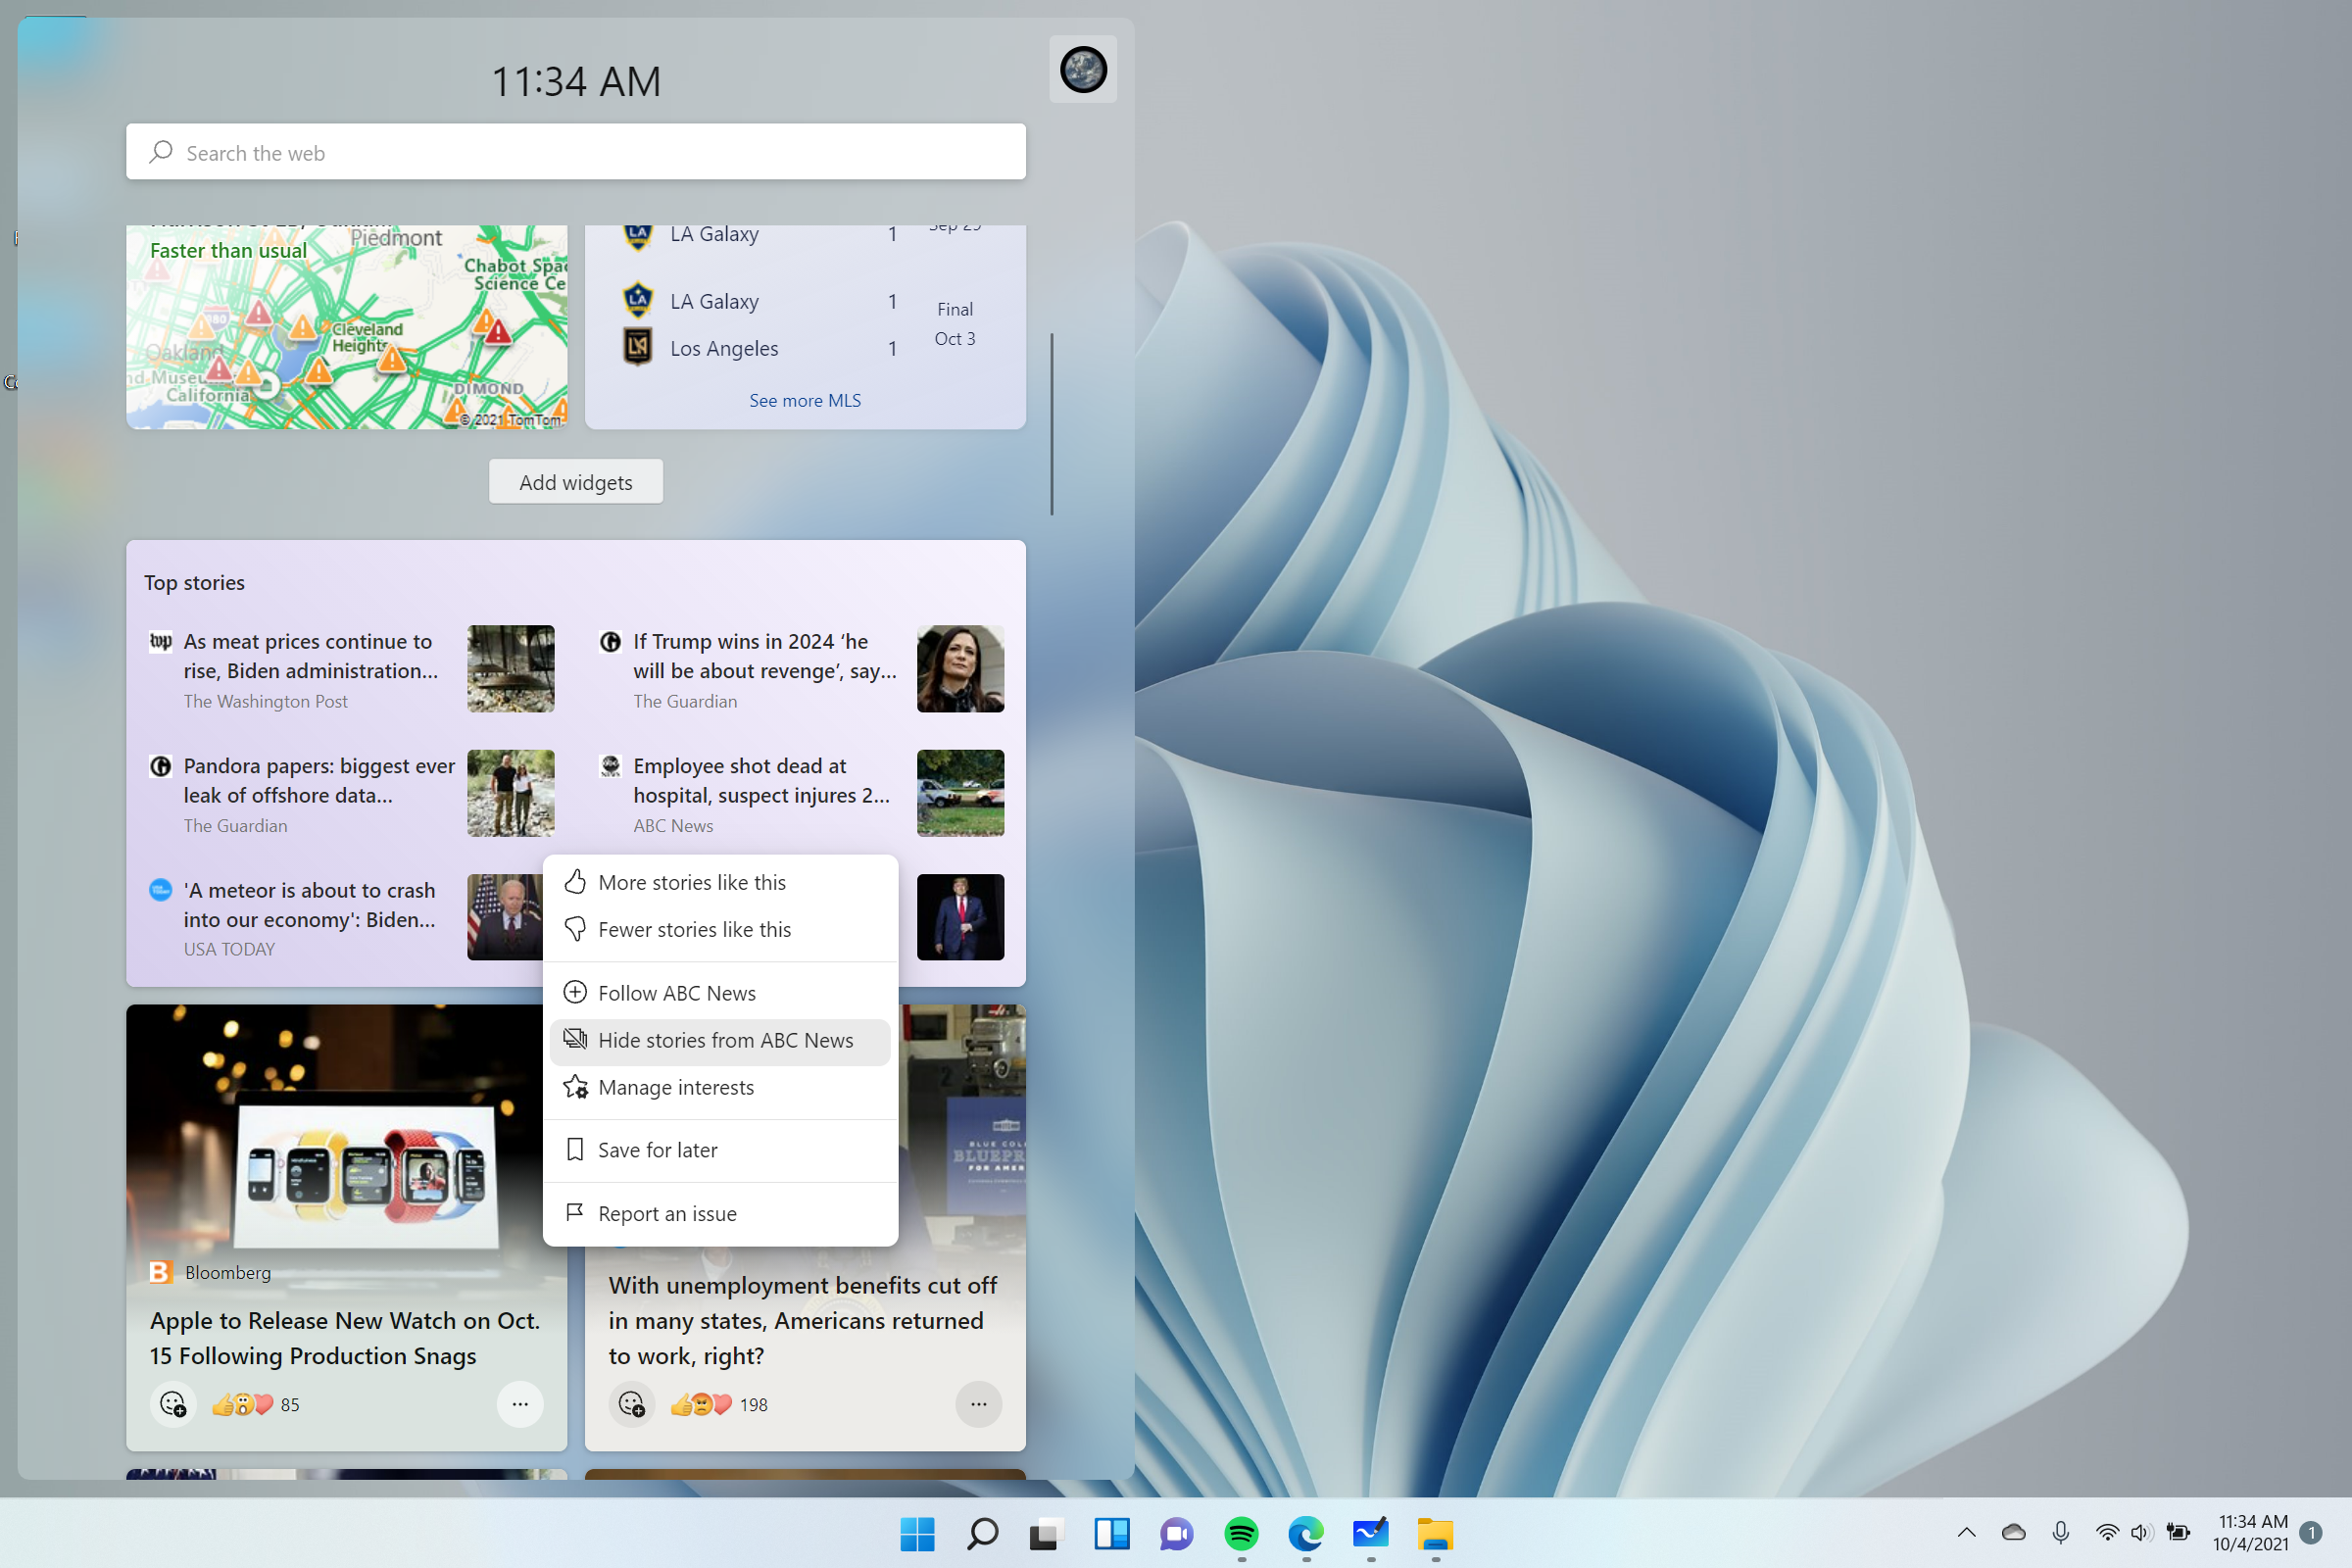Click the LA Galaxy vs Los Angeles score row
This screenshot has height=1568, width=2352.
click(x=805, y=325)
